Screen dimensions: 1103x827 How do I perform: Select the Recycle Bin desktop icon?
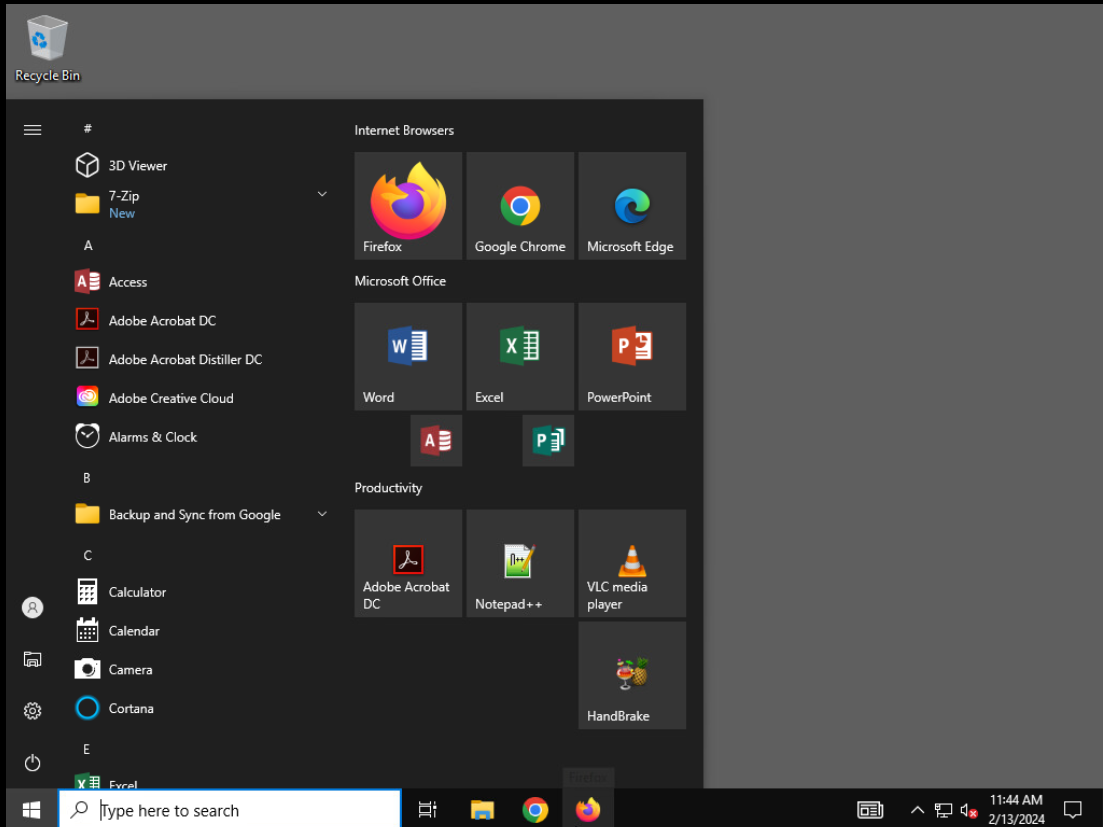pyautogui.click(x=47, y=50)
